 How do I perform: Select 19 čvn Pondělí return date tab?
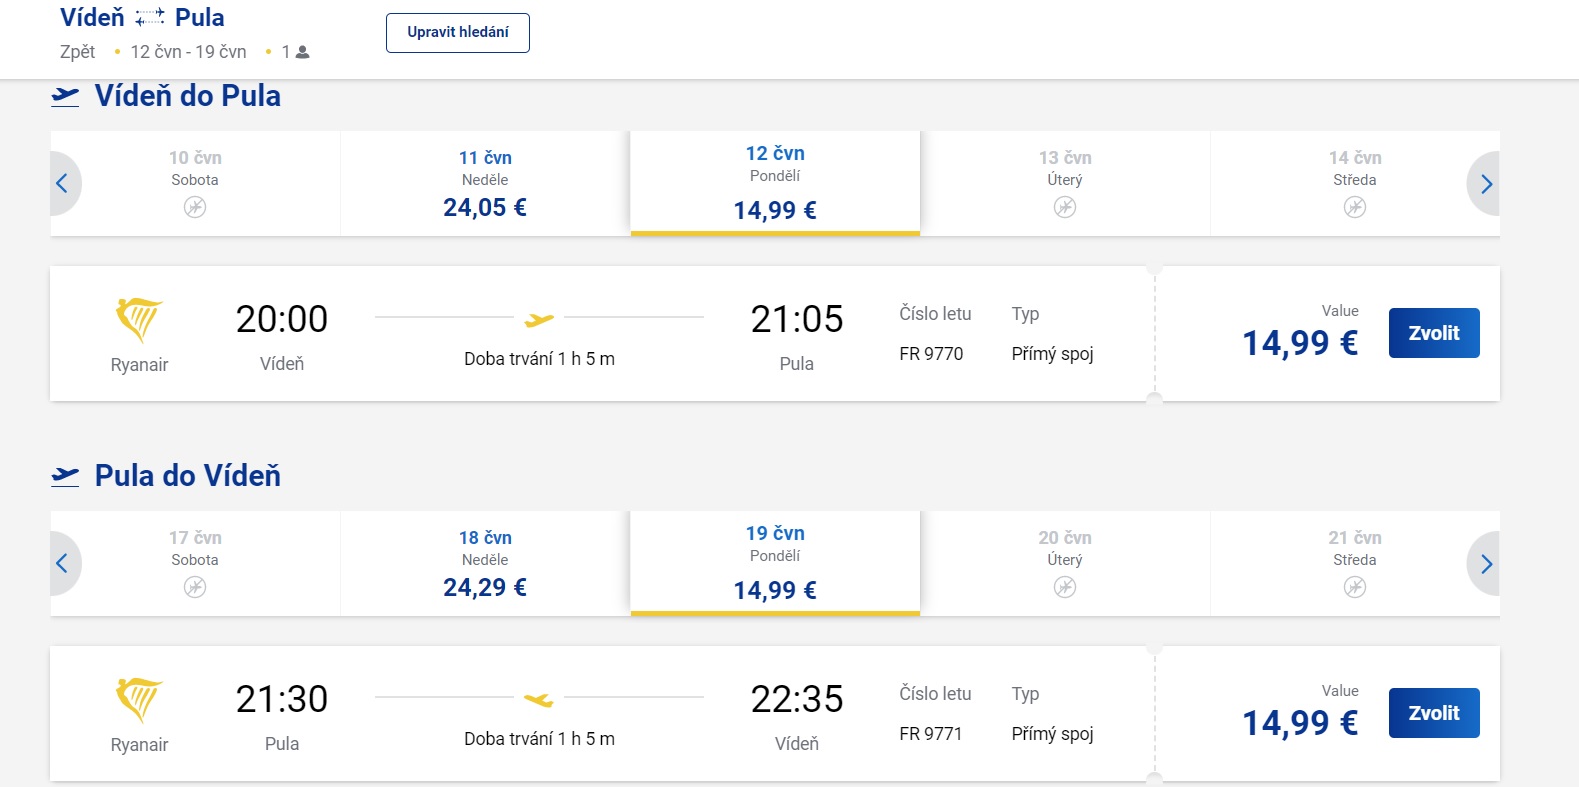tap(775, 563)
